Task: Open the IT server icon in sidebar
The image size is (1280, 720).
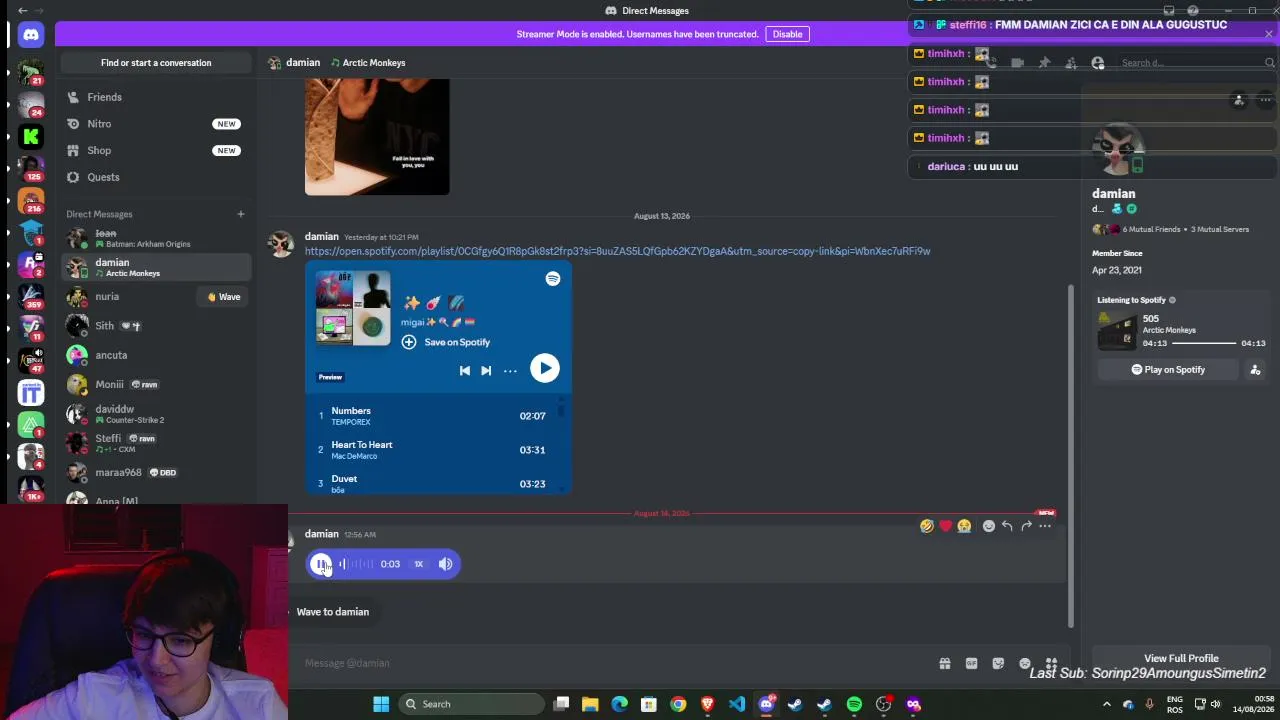Action: click(31, 393)
